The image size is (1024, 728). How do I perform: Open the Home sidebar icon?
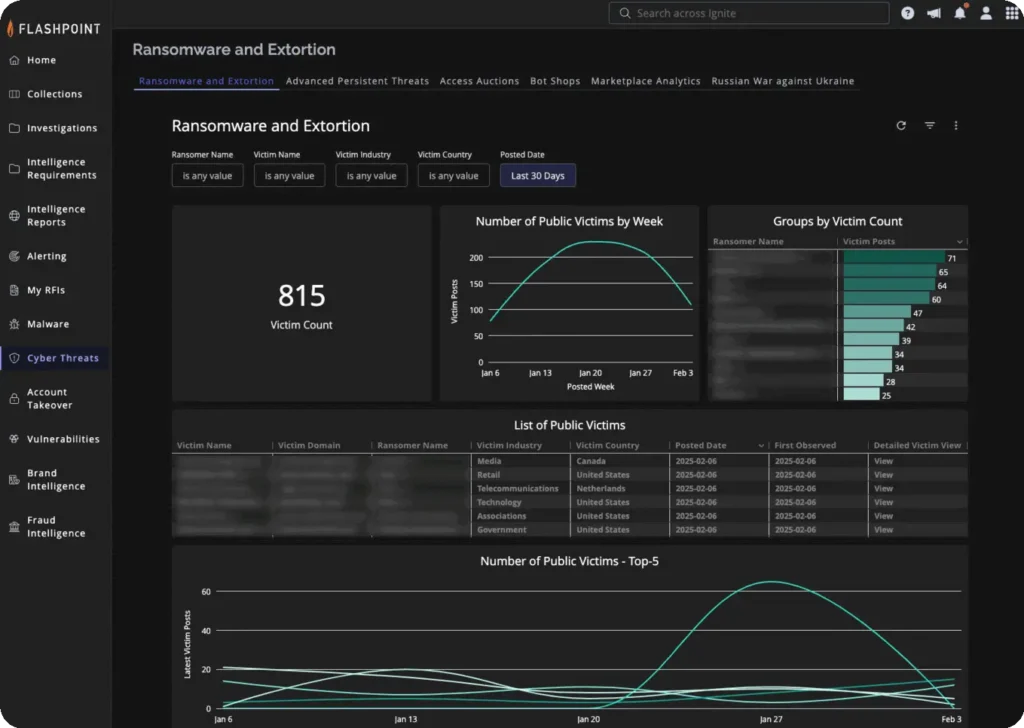(x=14, y=60)
